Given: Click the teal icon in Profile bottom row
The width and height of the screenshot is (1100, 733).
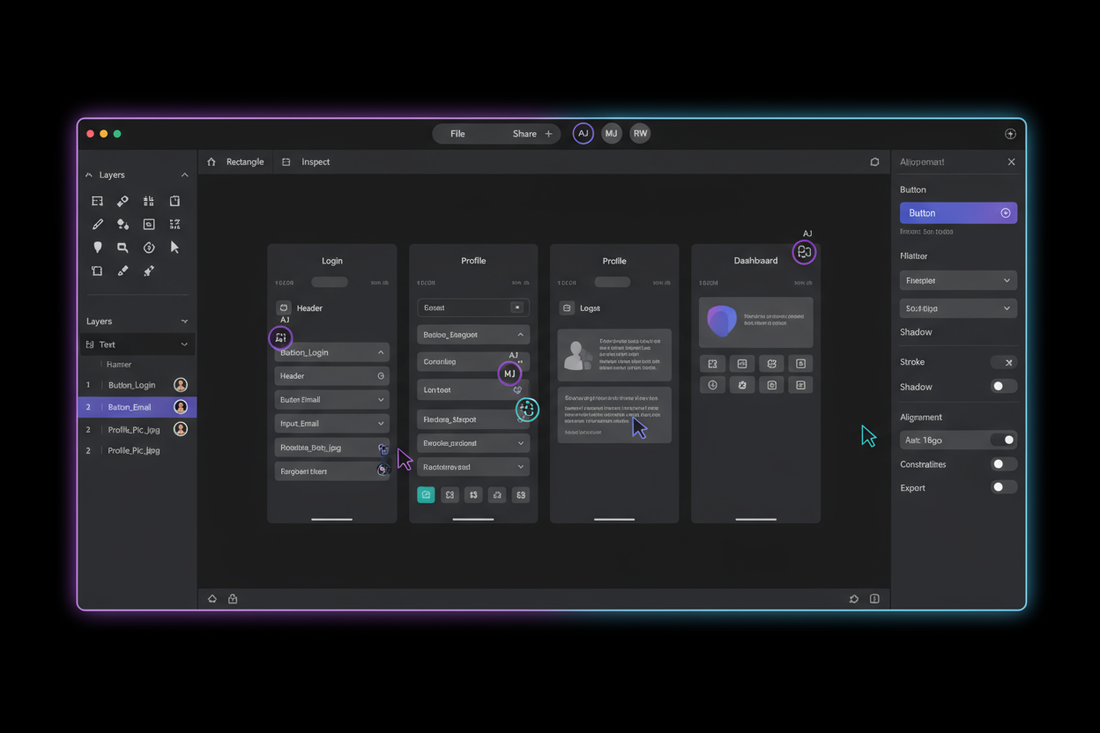Looking at the screenshot, I should pyautogui.click(x=426, y=495).
